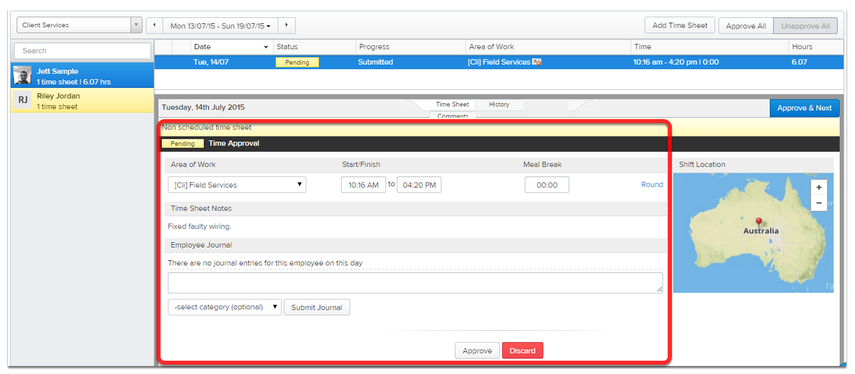
Task: Switch to the History tab
Action: [499, 104]
